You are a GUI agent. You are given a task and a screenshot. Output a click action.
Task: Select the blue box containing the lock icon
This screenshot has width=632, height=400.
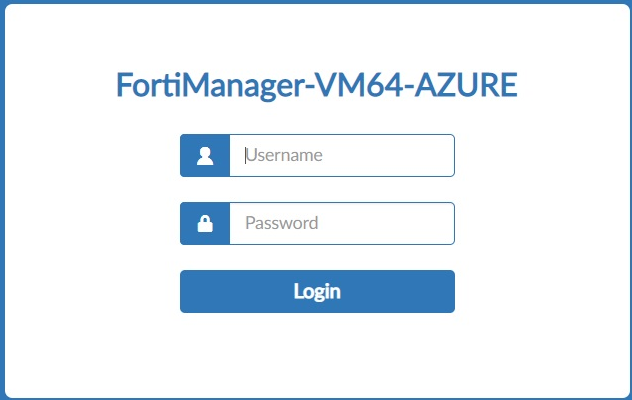coord(205,223)
